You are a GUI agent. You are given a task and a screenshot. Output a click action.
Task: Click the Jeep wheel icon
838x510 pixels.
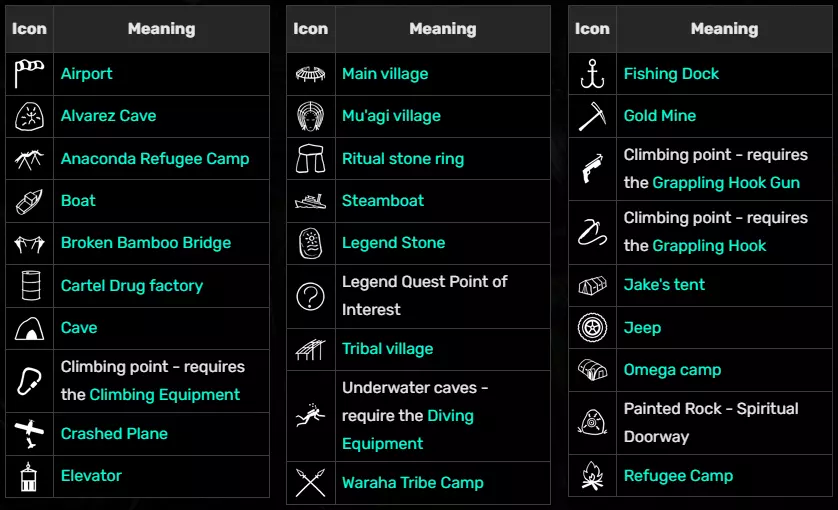coord(592,327)
